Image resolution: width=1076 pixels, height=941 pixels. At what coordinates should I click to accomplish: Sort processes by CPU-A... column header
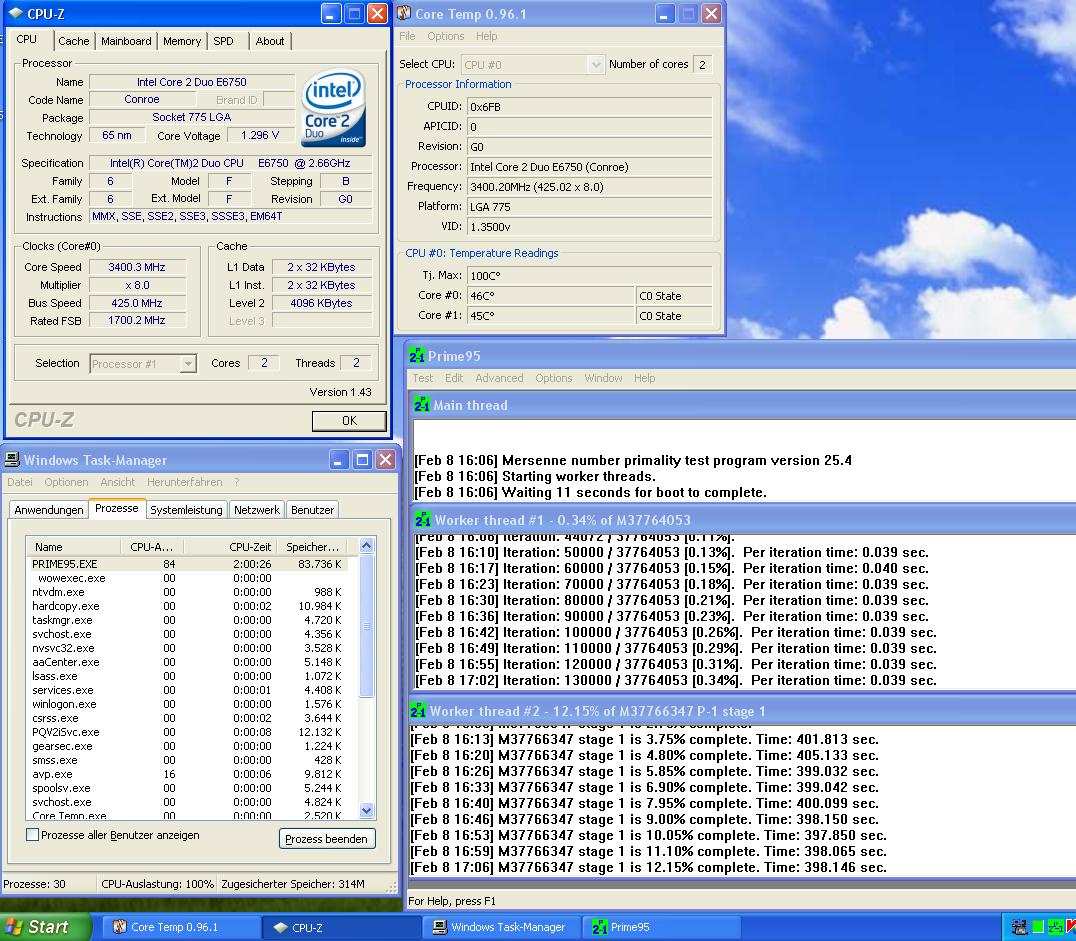154,546
